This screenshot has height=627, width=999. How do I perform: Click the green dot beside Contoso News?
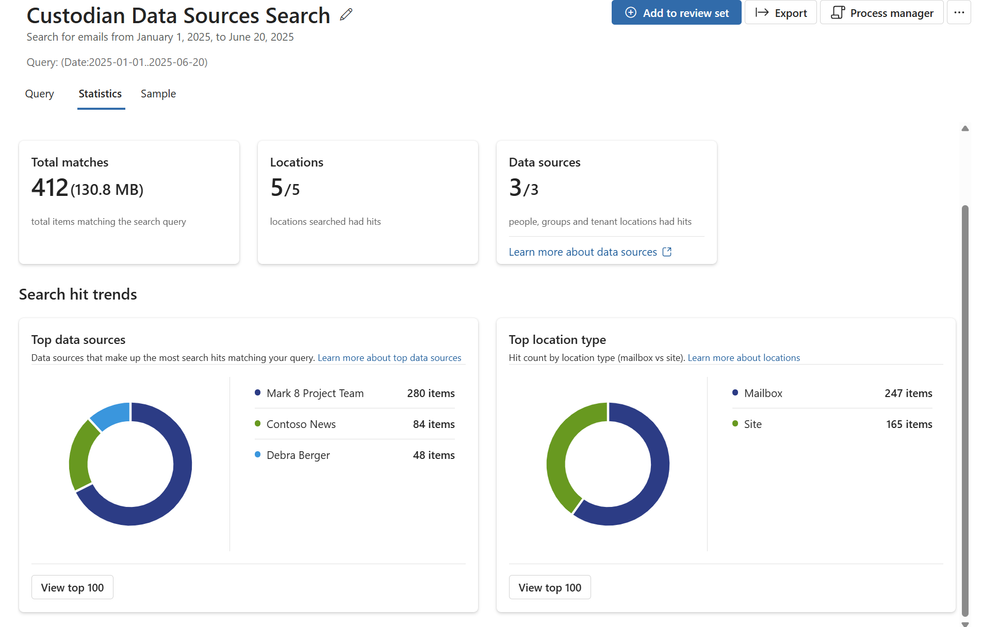click(x=258, y=424)
